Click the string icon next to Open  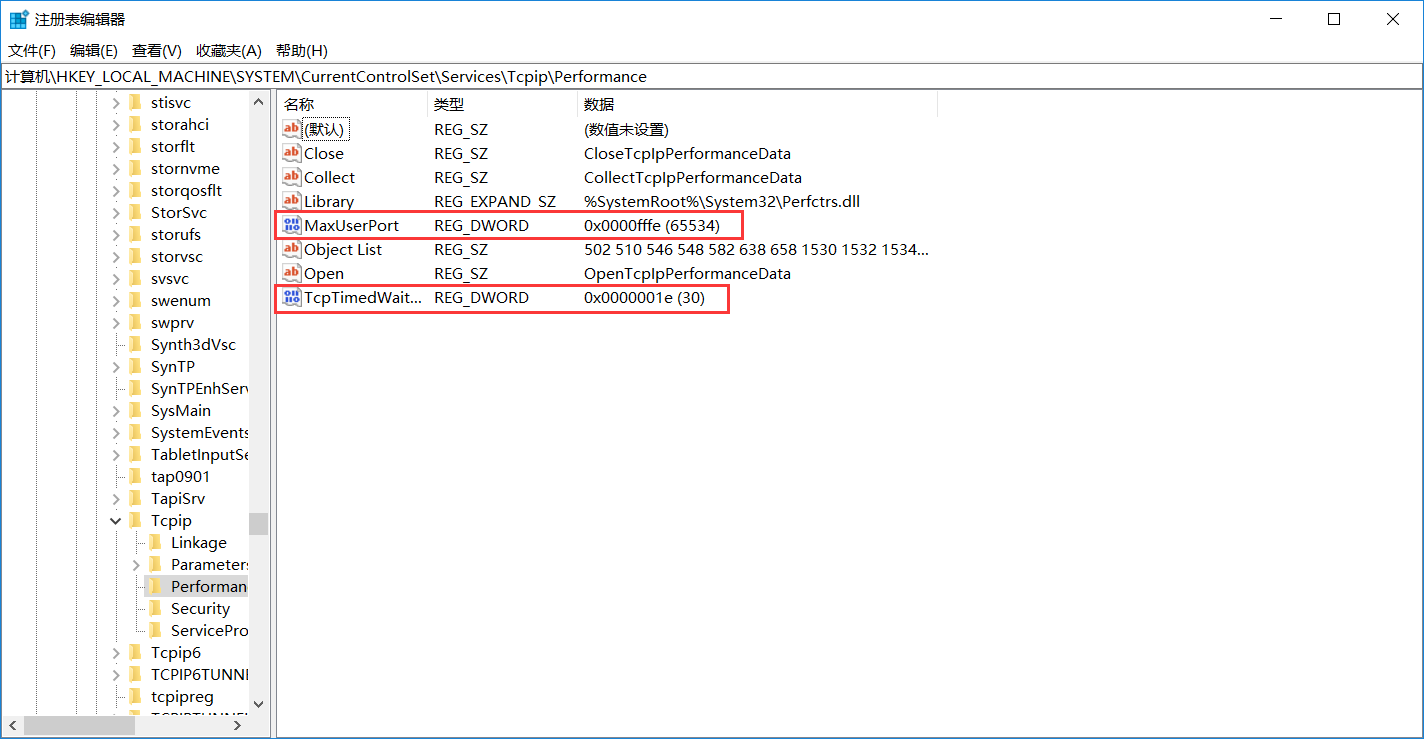pyautogui.click(x=291, y=273)
